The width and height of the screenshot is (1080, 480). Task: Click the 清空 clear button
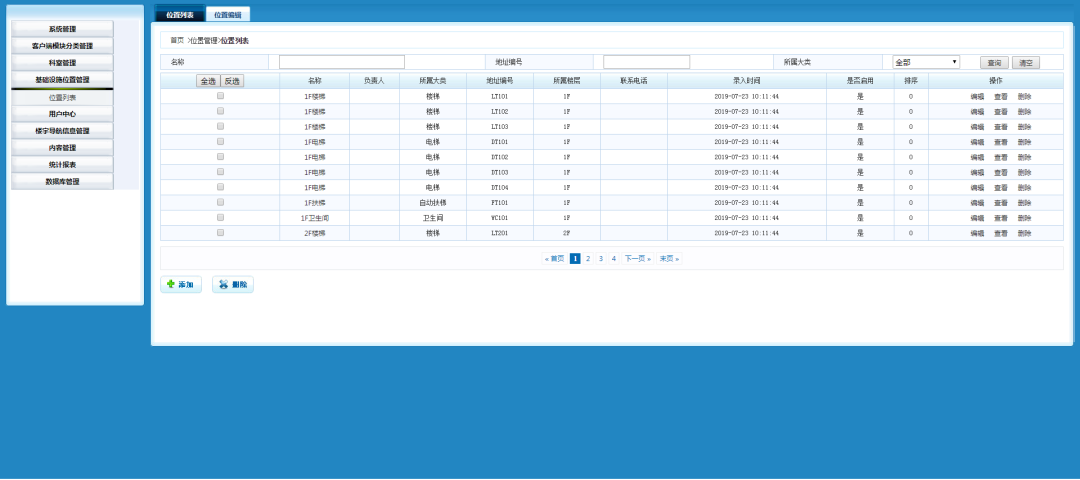coord(1025,62)
